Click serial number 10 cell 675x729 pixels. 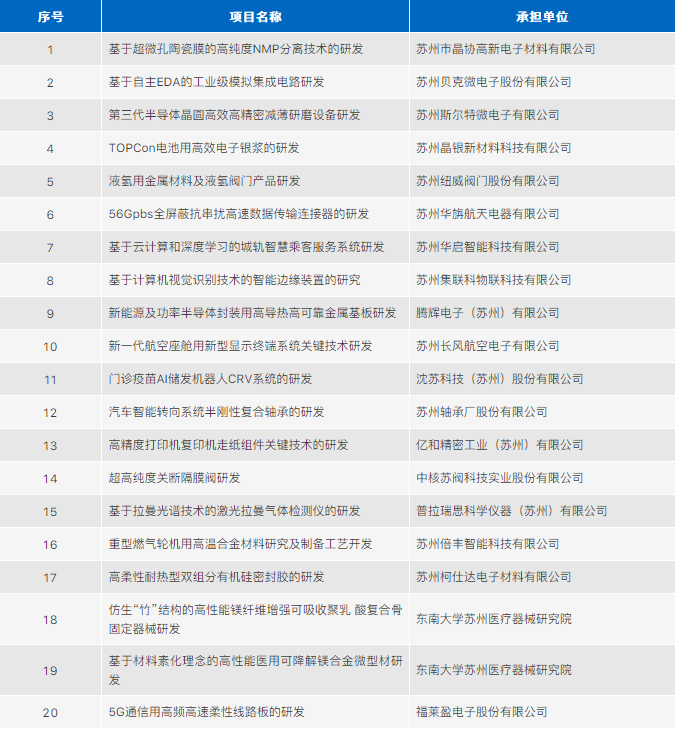50,346
